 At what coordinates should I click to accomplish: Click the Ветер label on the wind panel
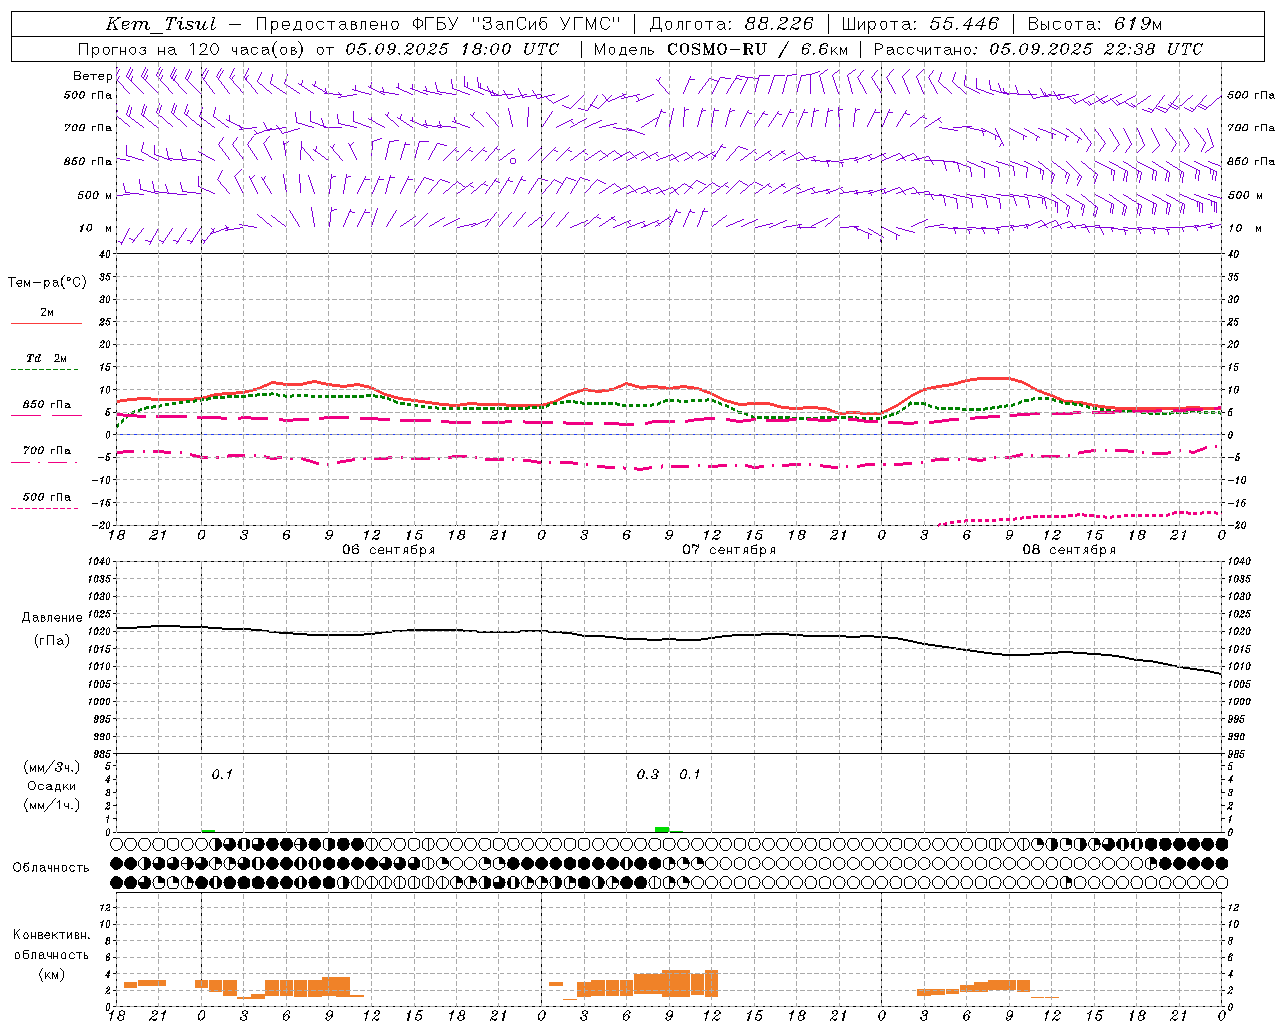(93, 76)
